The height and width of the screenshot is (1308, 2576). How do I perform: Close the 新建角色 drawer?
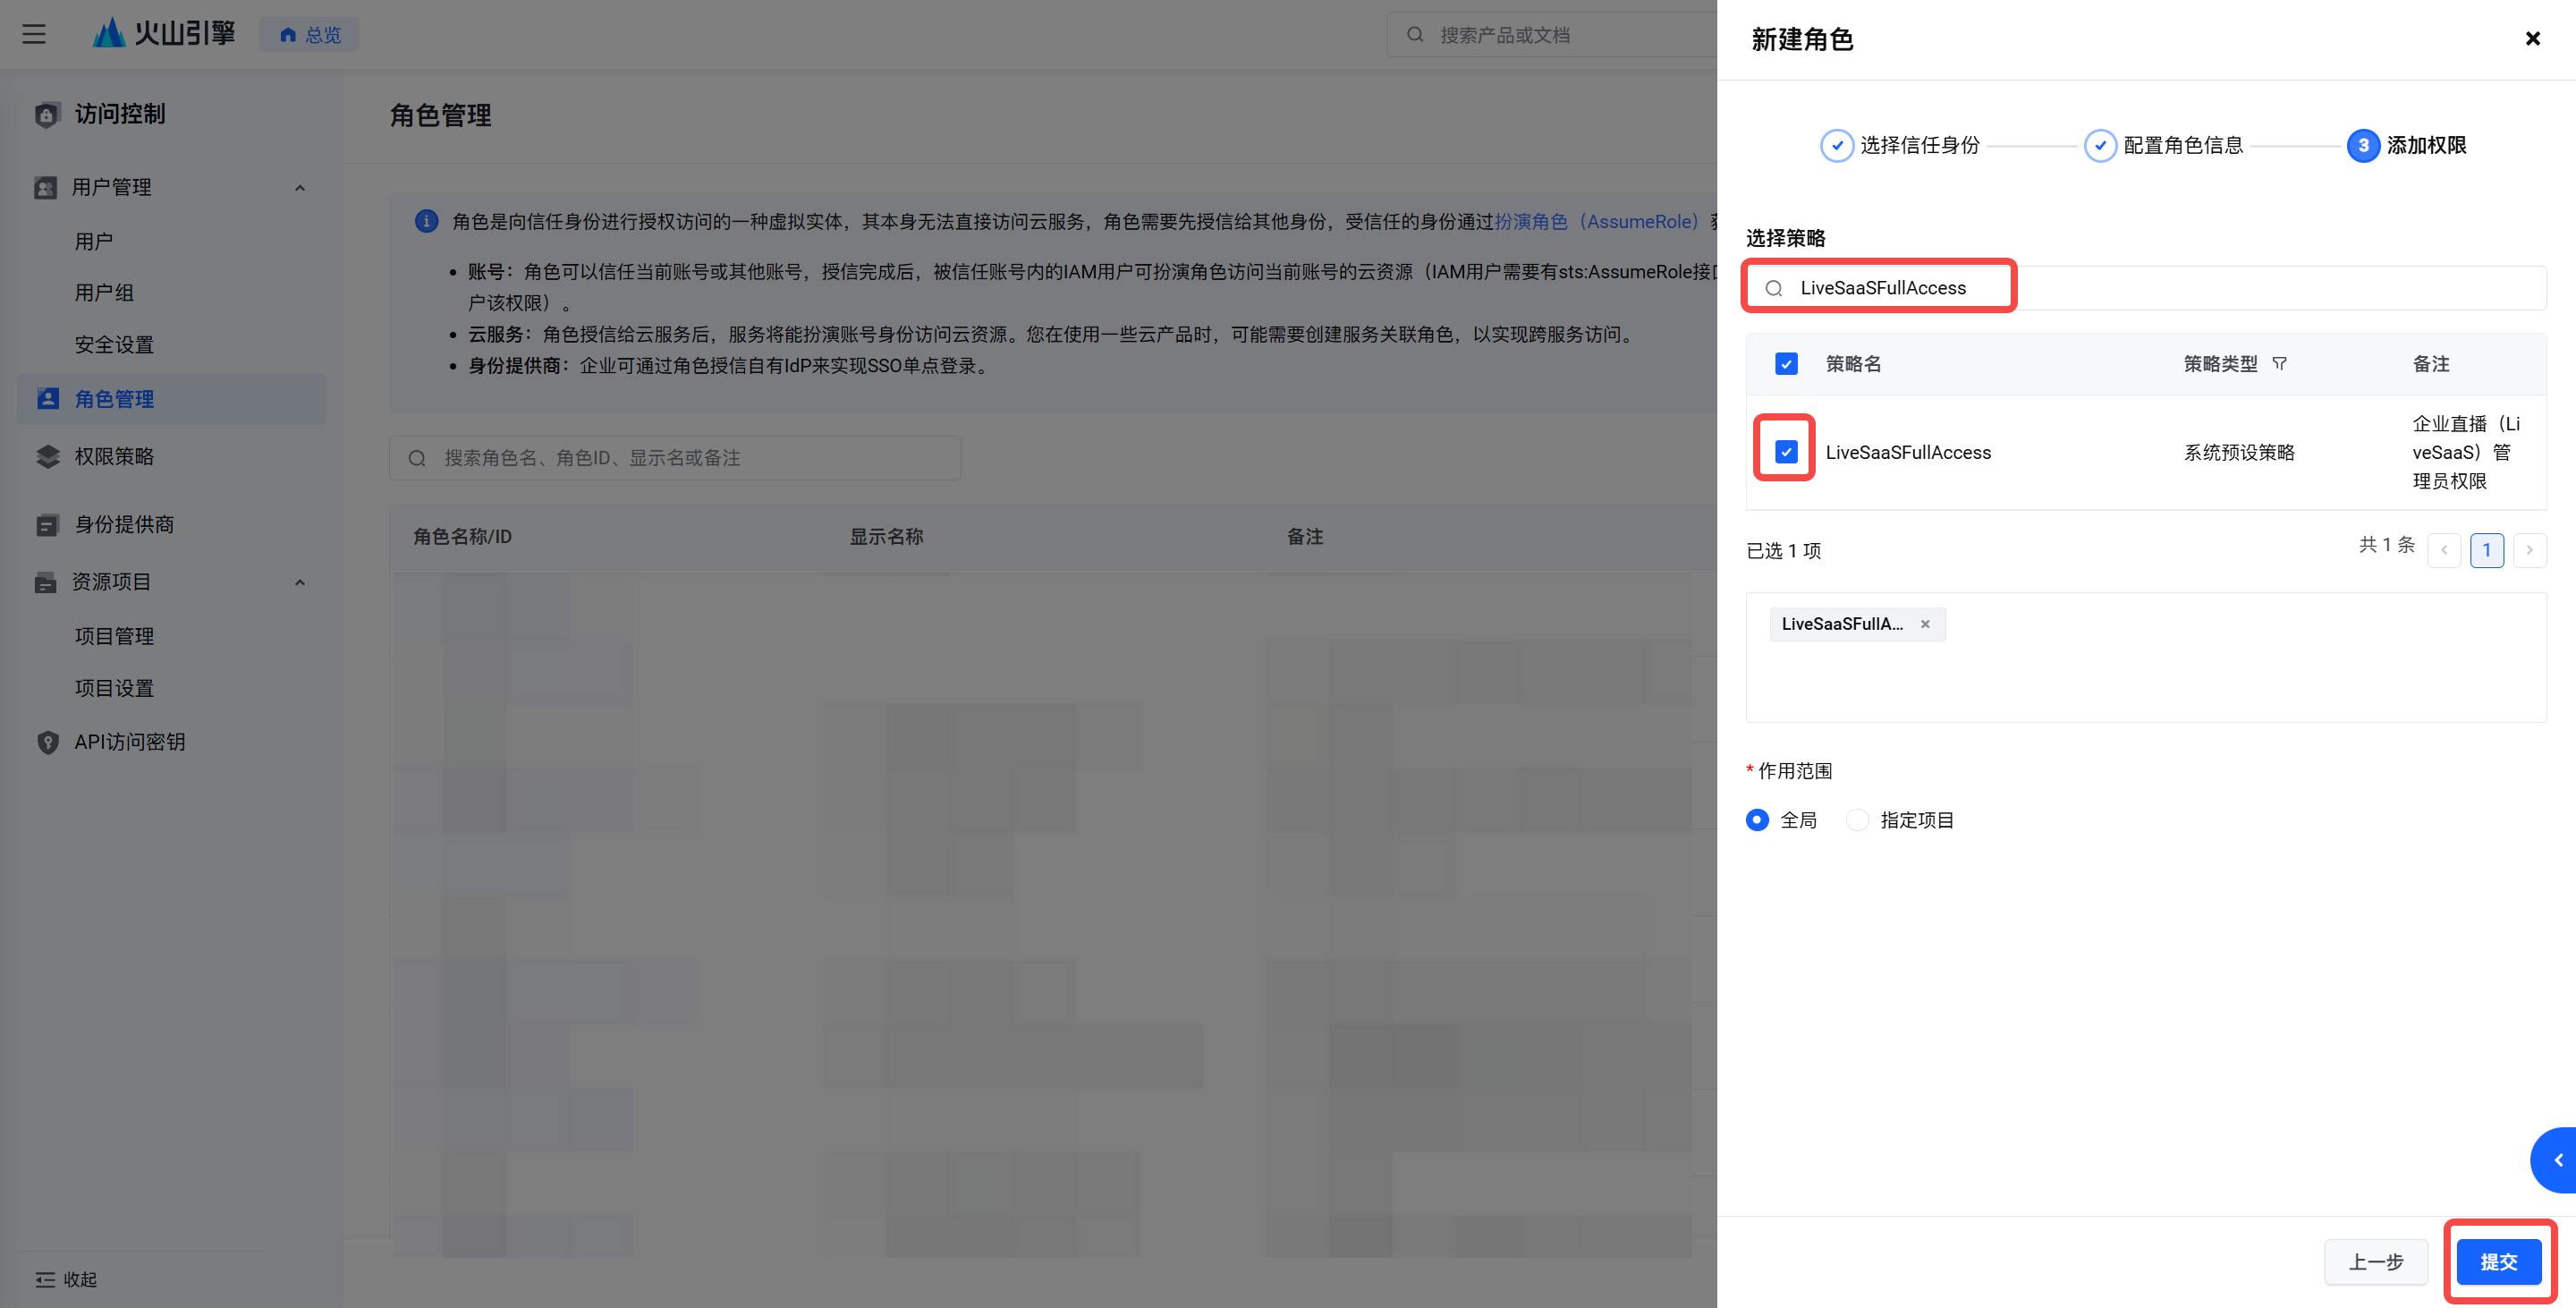2532,39
